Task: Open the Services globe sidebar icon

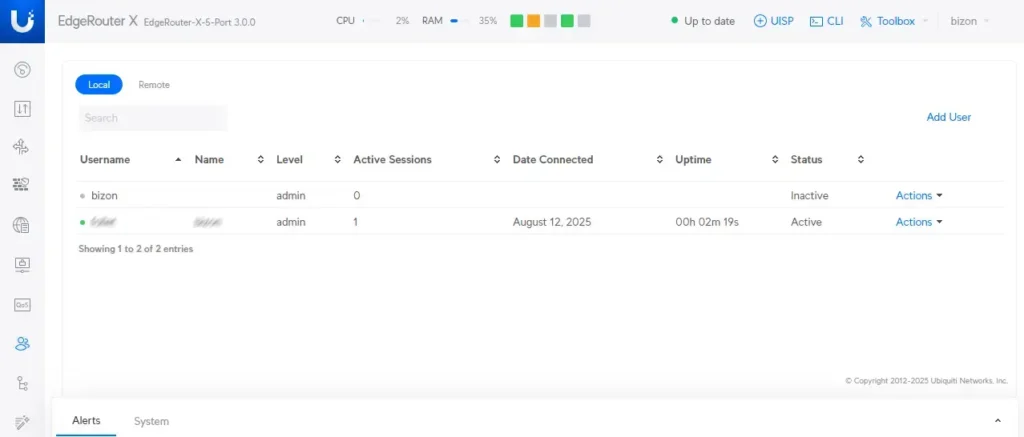Action: [x=22, y=226]
